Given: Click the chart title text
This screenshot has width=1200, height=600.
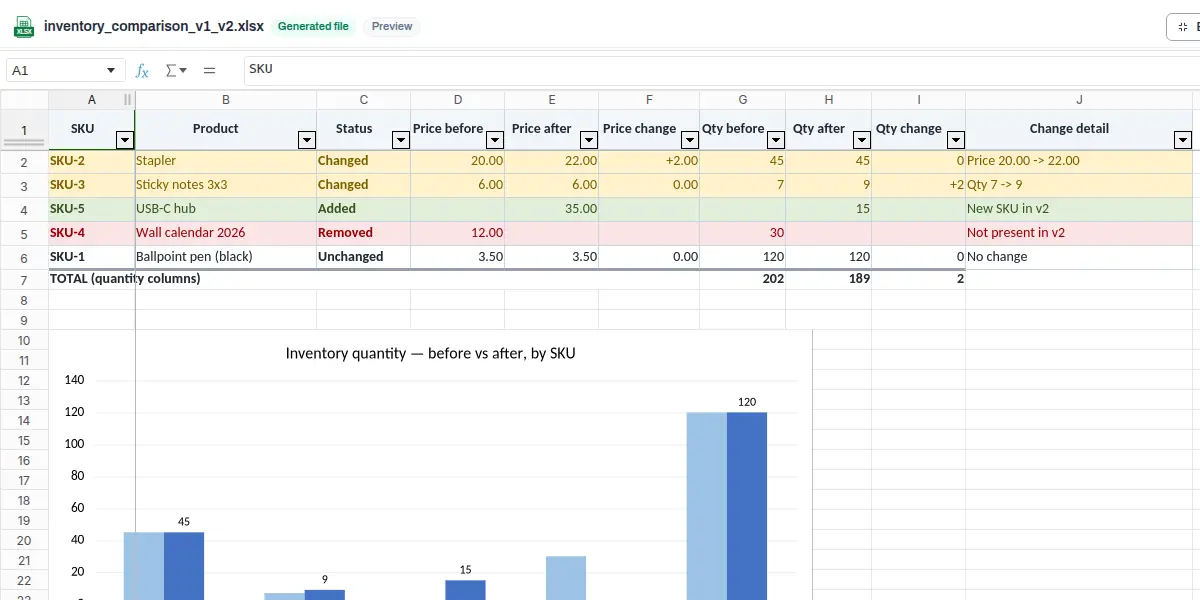Looking at the screenshot, I should (x=431, y=353).
